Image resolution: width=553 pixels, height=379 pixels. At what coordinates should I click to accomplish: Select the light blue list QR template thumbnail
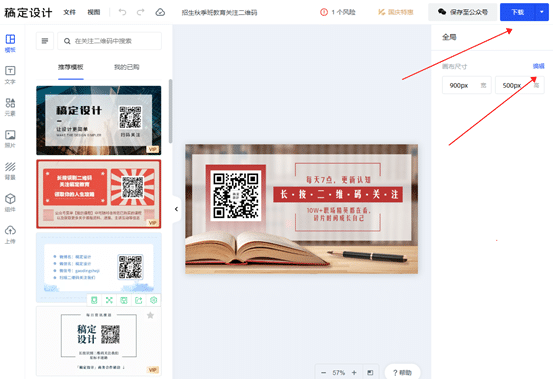pos(99,267)
